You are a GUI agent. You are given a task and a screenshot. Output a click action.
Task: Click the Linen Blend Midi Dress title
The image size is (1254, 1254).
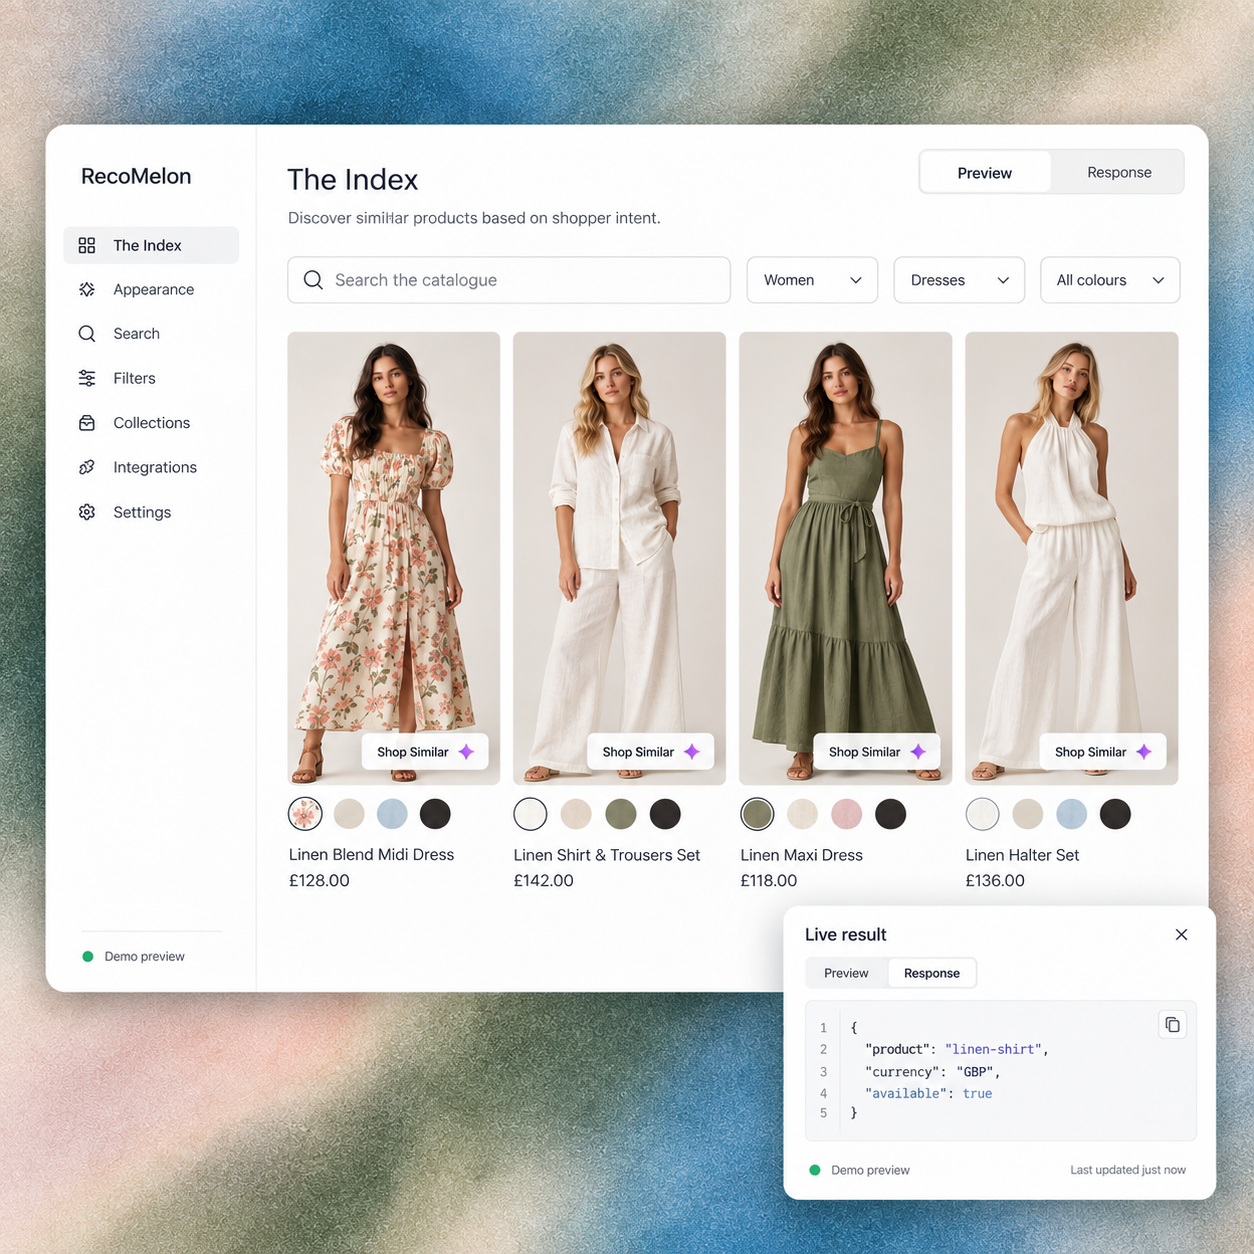click(371, 855)
